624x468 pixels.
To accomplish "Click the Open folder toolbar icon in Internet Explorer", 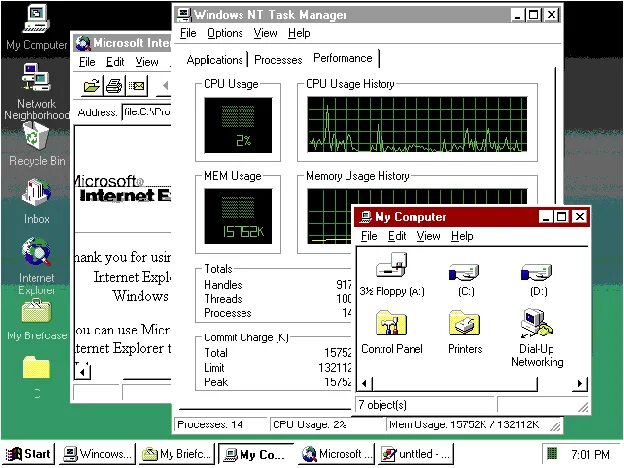I will coord(92,86).
